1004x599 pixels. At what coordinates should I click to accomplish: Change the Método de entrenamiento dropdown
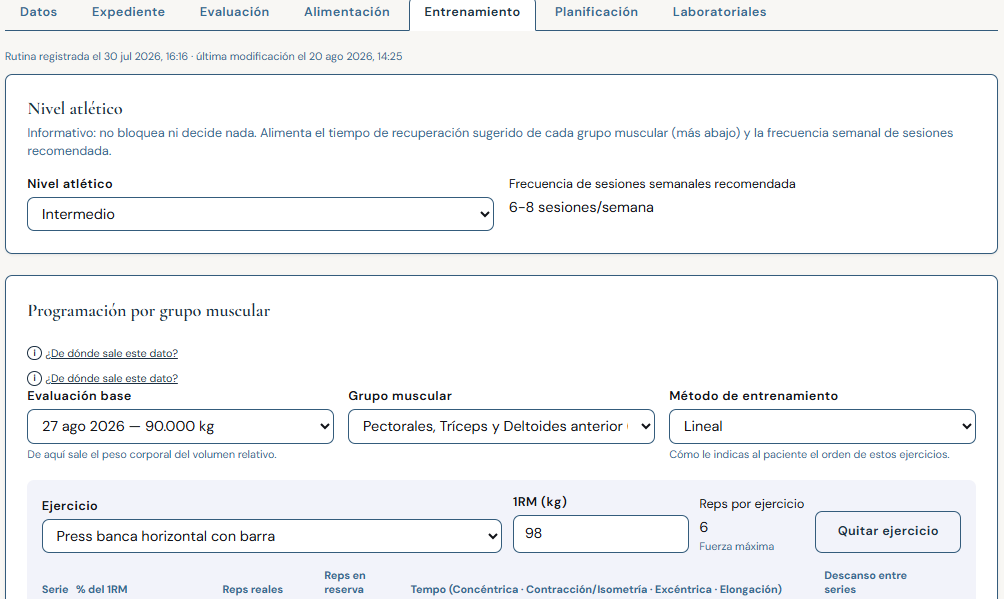coord(822,427)
